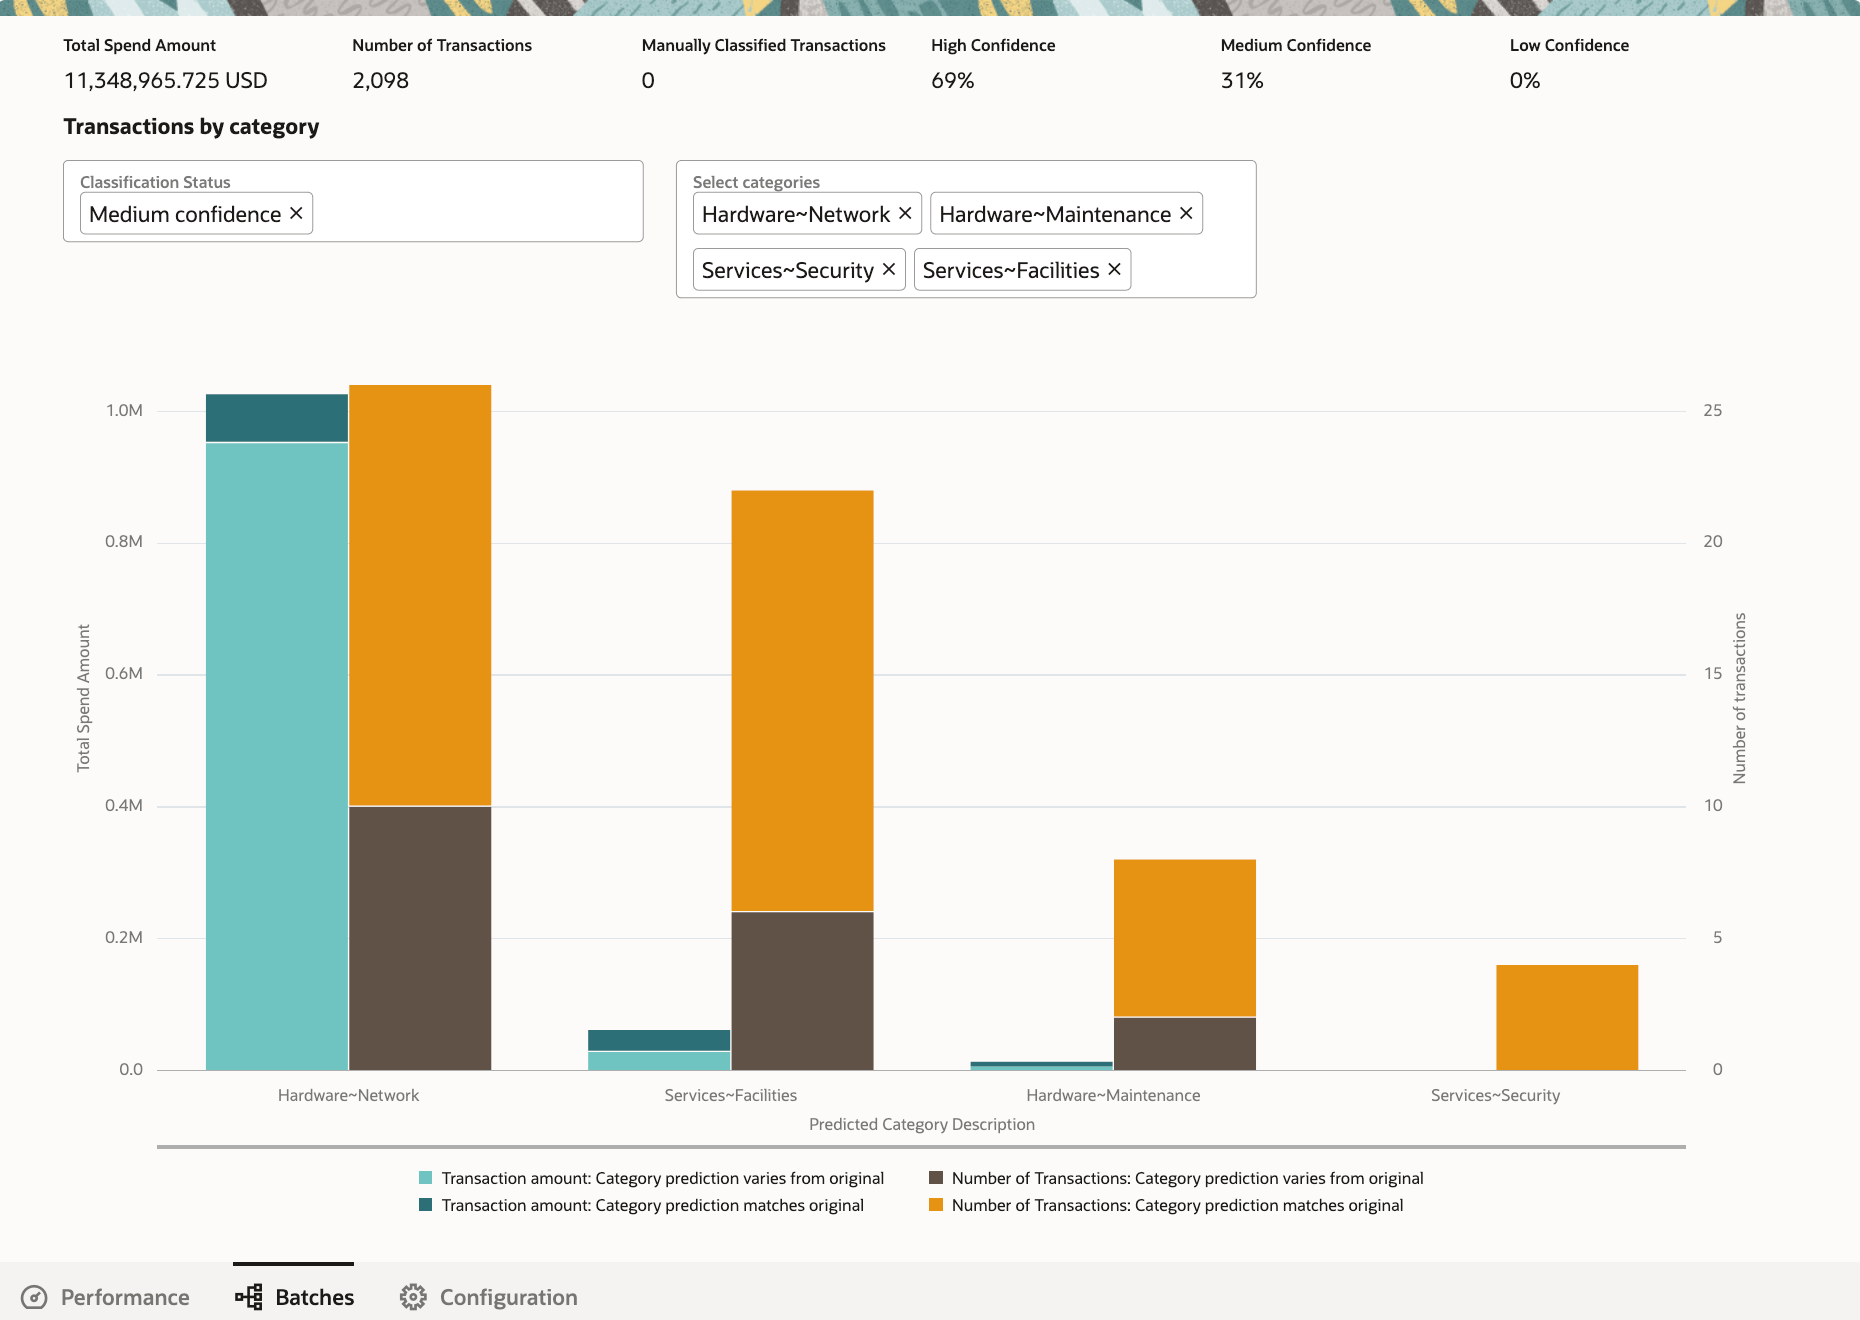Toggle legend swatch: transactions count varies from original
Screen dimensions: 1860x1320
click(x=936, y=1178)
